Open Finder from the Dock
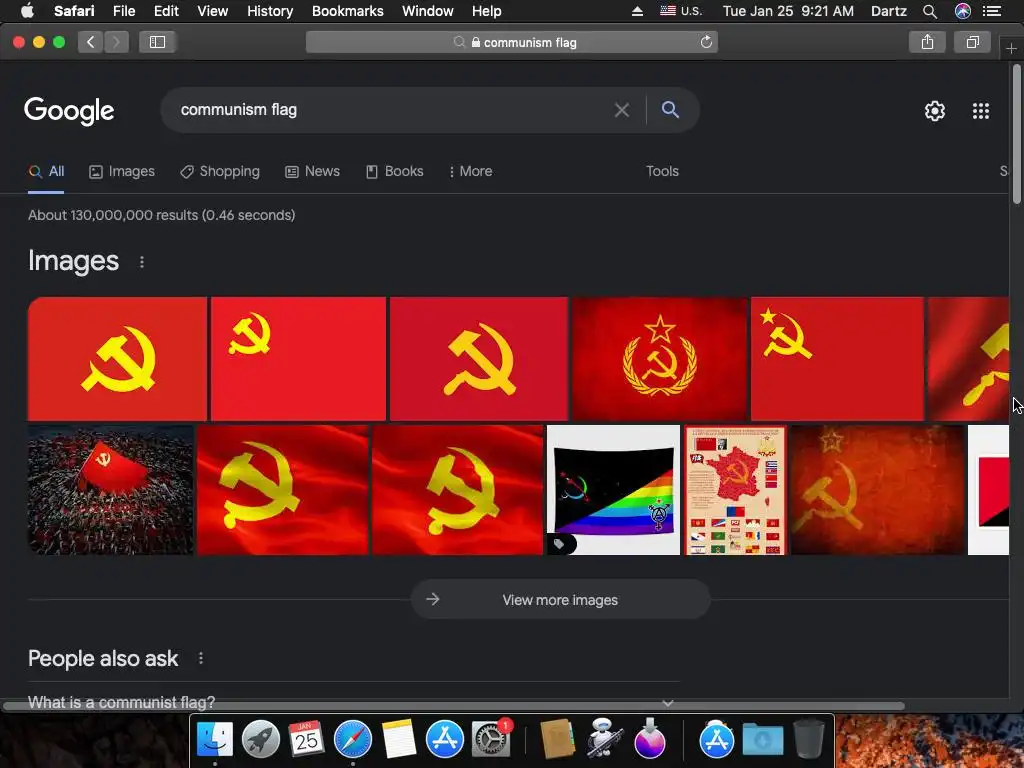The height and width of the screenshot is (768, 1024). (x=215, y=740)
